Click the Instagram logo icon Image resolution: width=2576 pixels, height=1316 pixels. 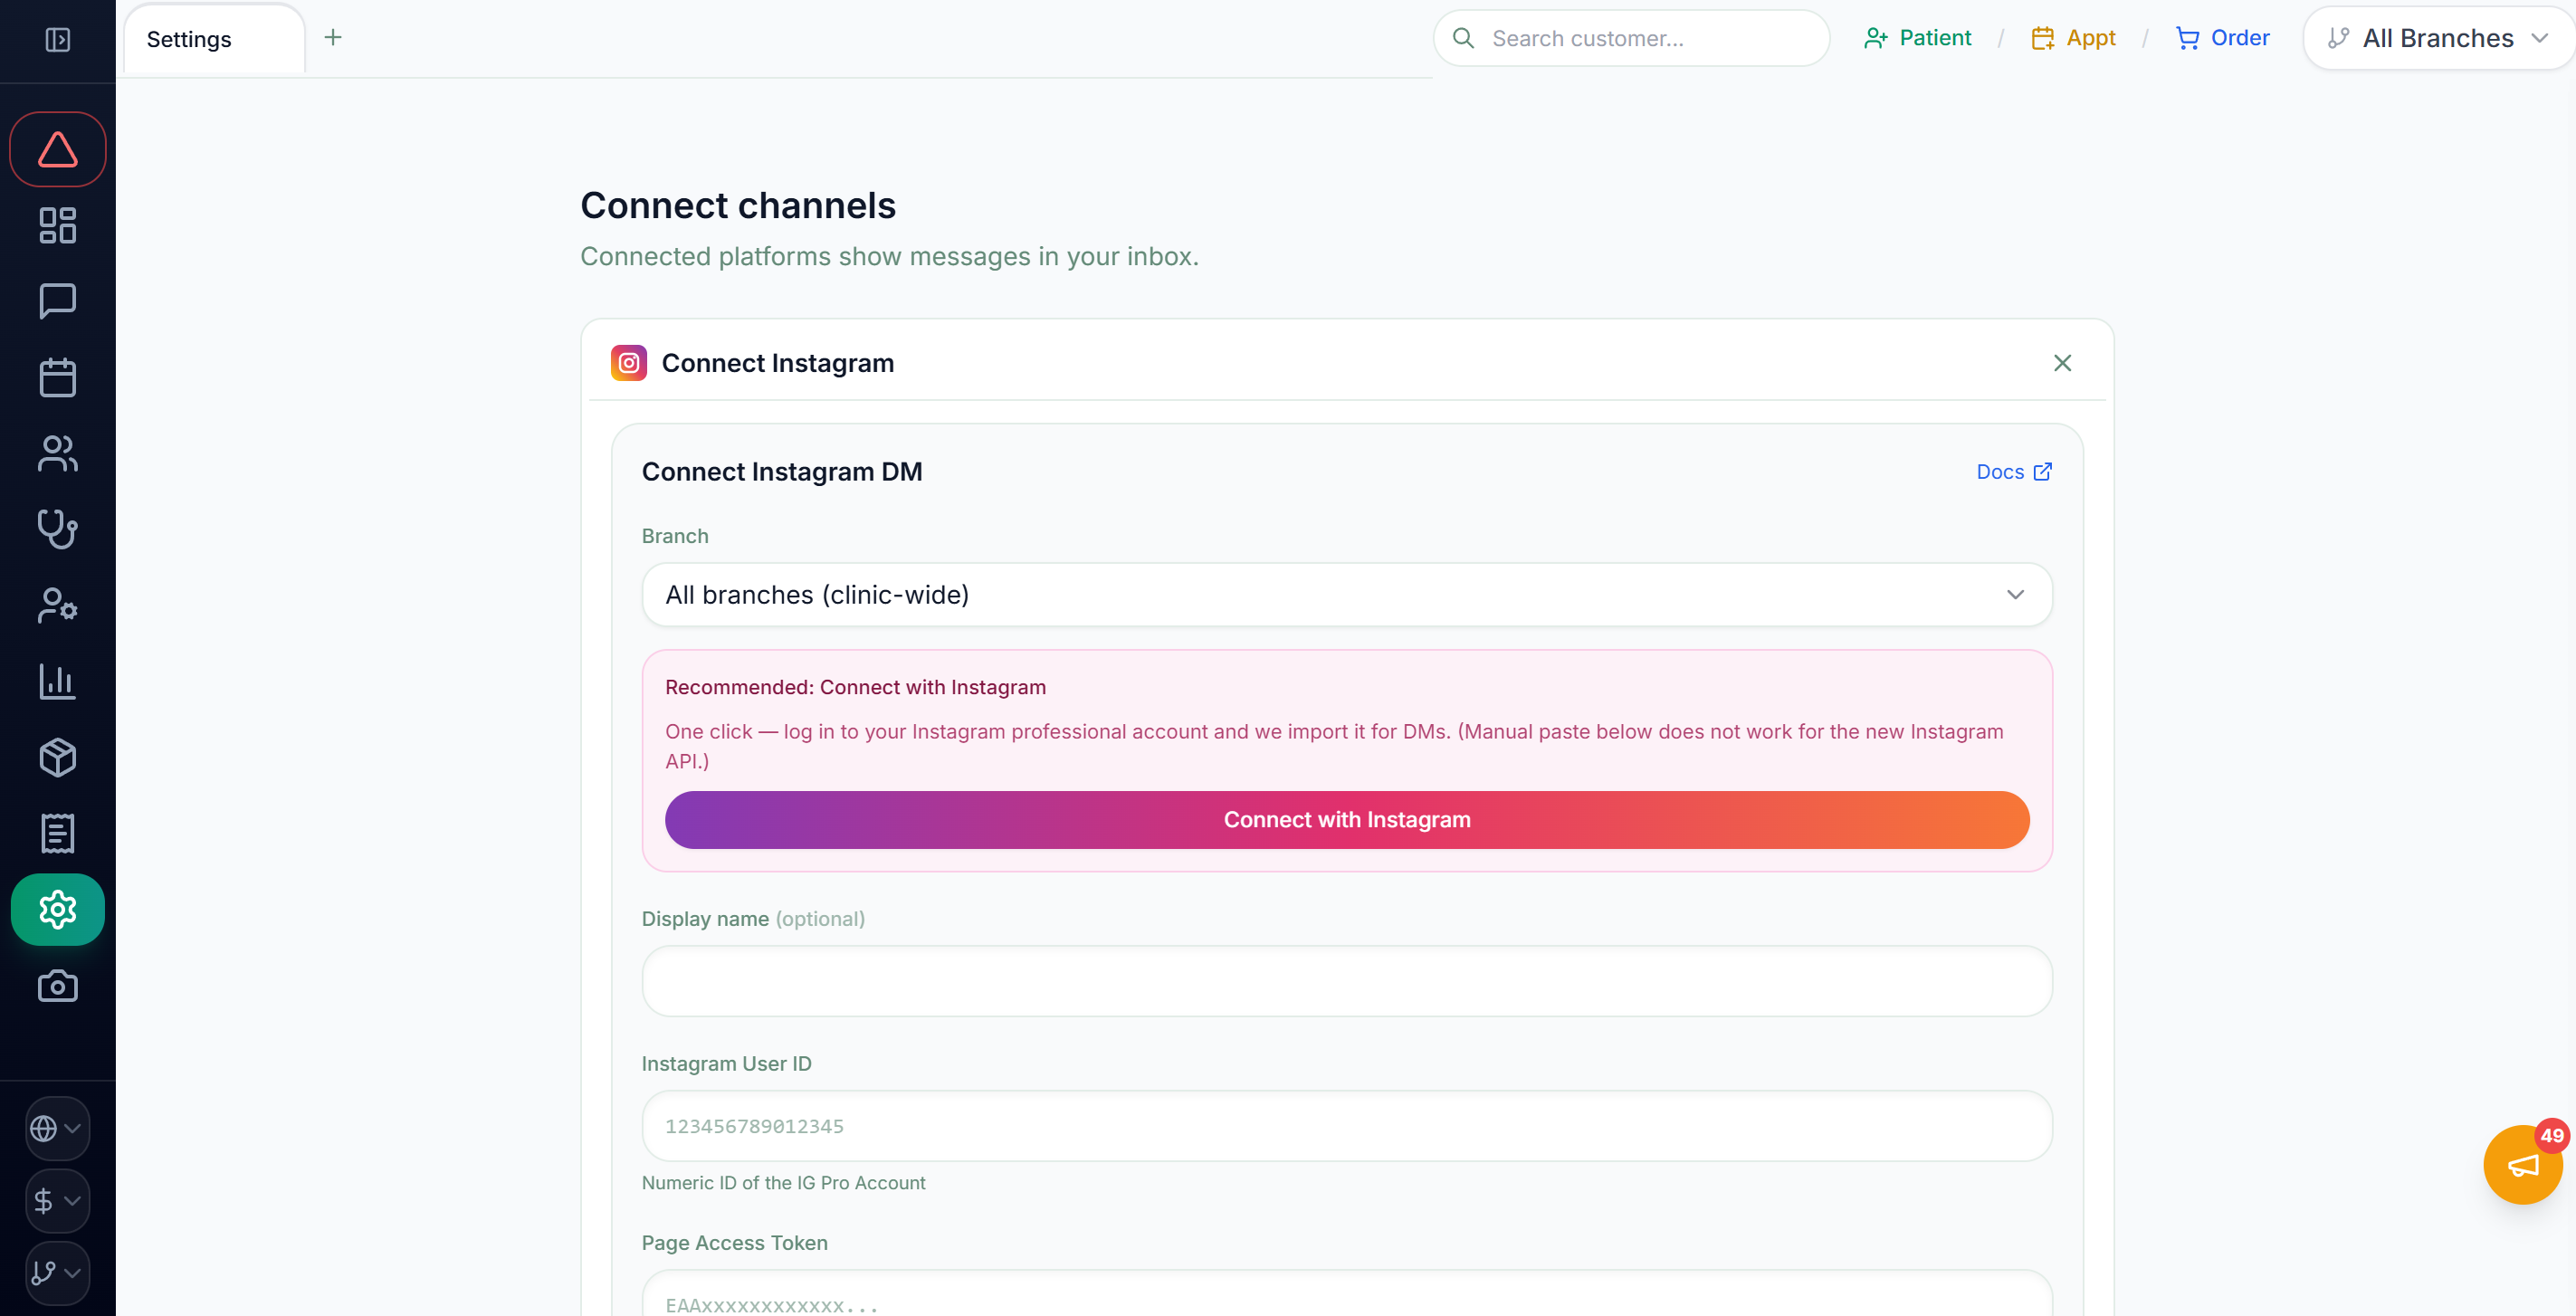click(629, 363)
